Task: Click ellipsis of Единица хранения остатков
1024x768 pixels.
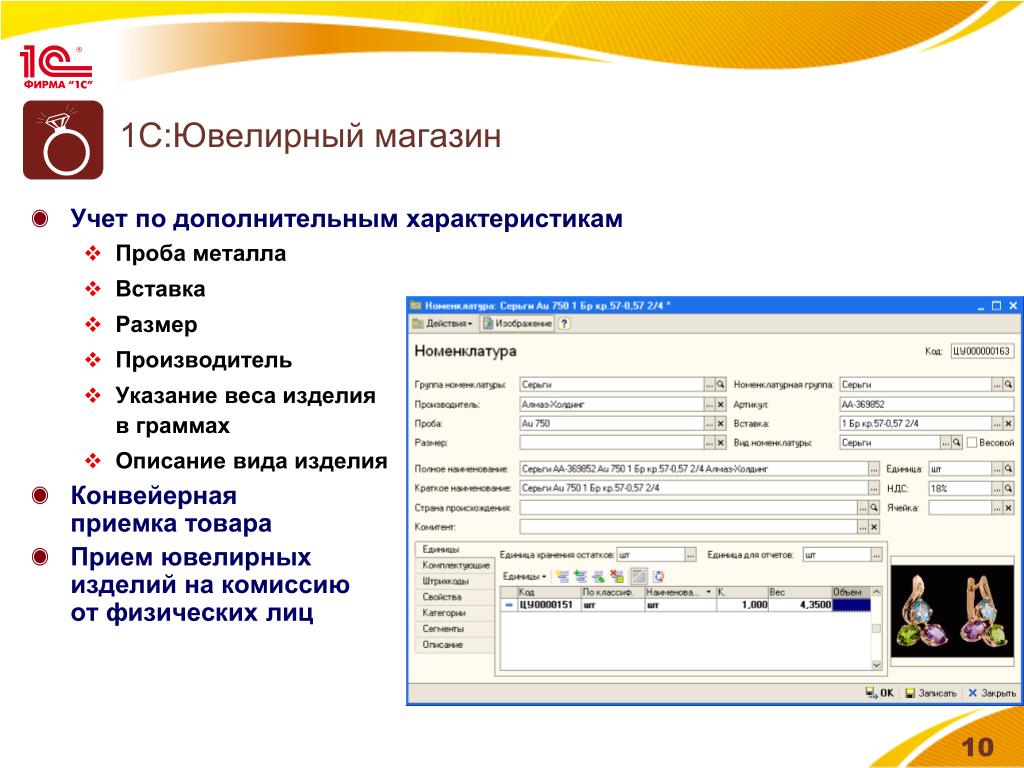Action: [690, 555]
